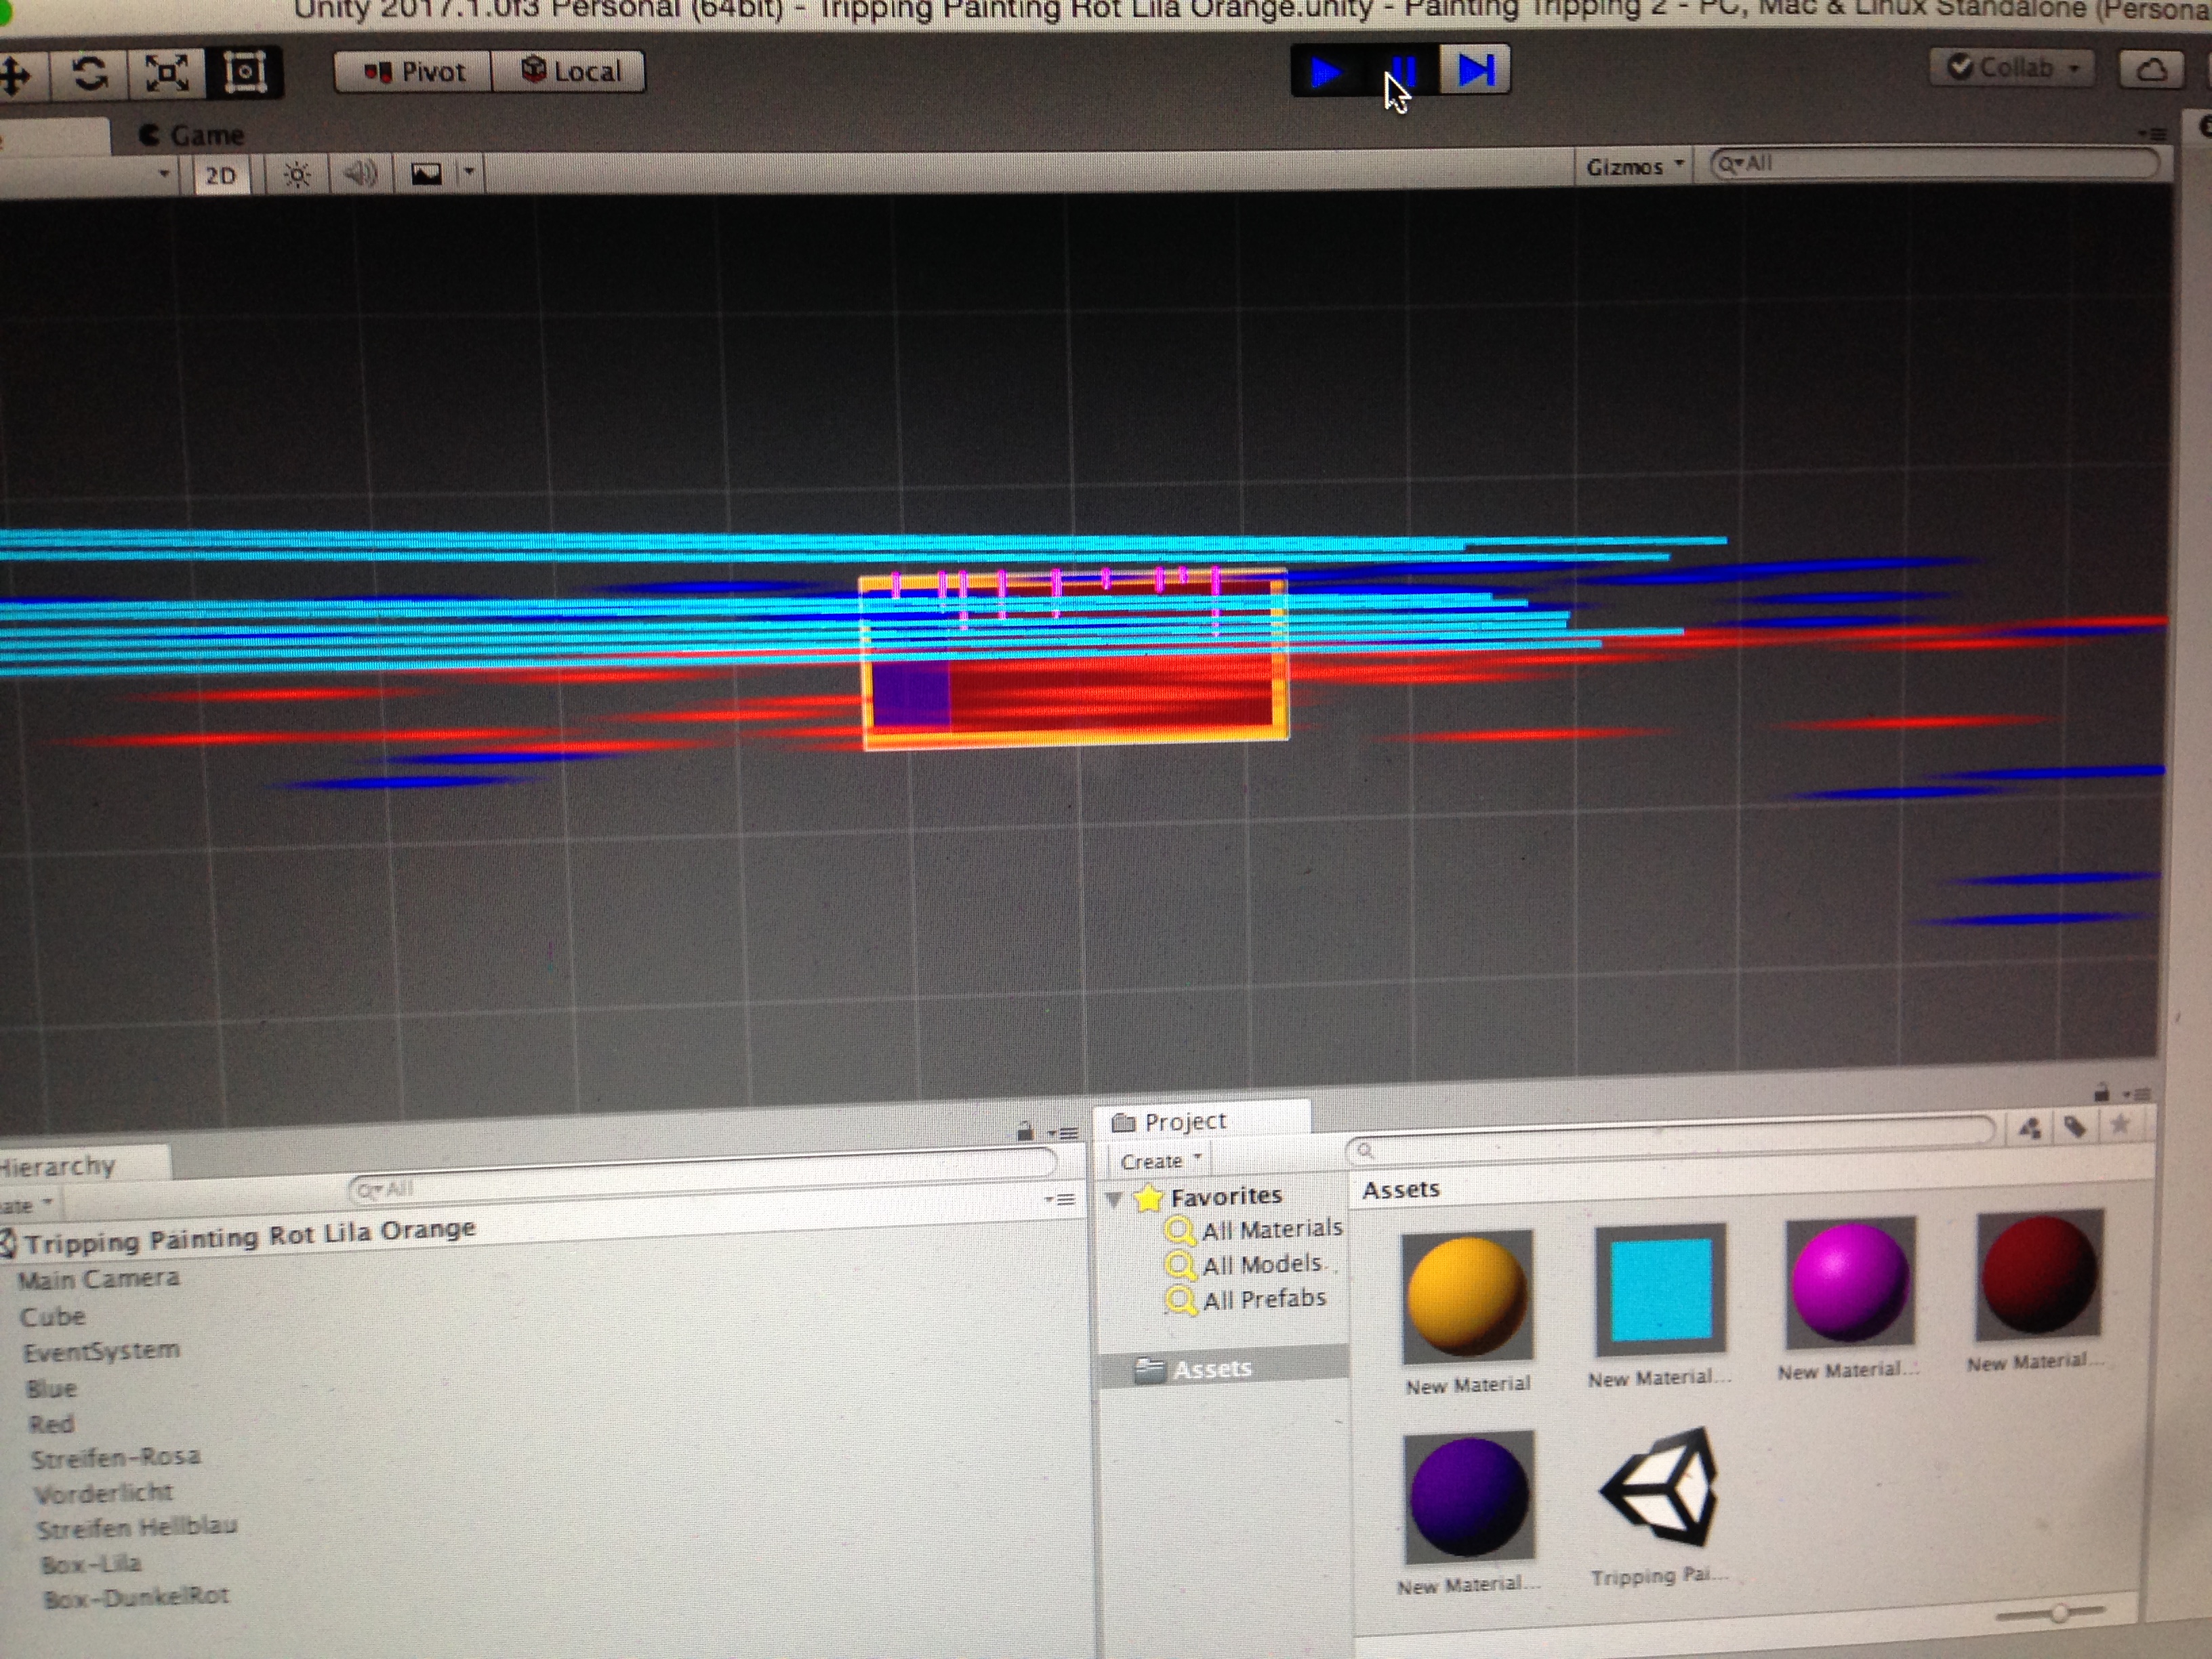
Task: Toggle scene audio speaker icon
Action: coord(360,175)
